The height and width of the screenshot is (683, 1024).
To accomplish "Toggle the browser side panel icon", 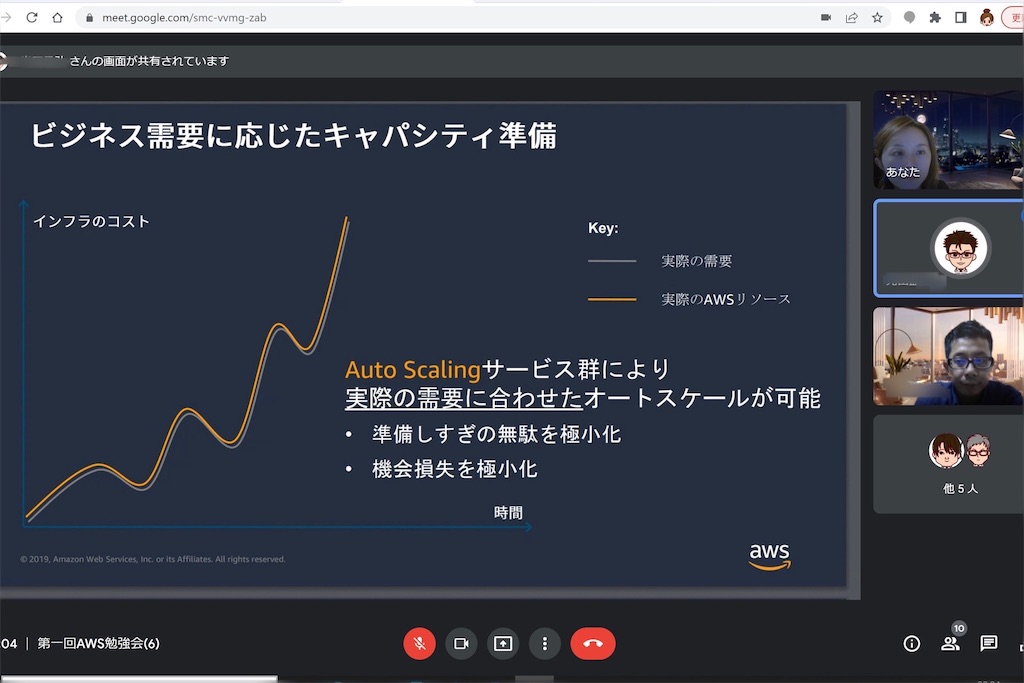I will coord(961,18).
